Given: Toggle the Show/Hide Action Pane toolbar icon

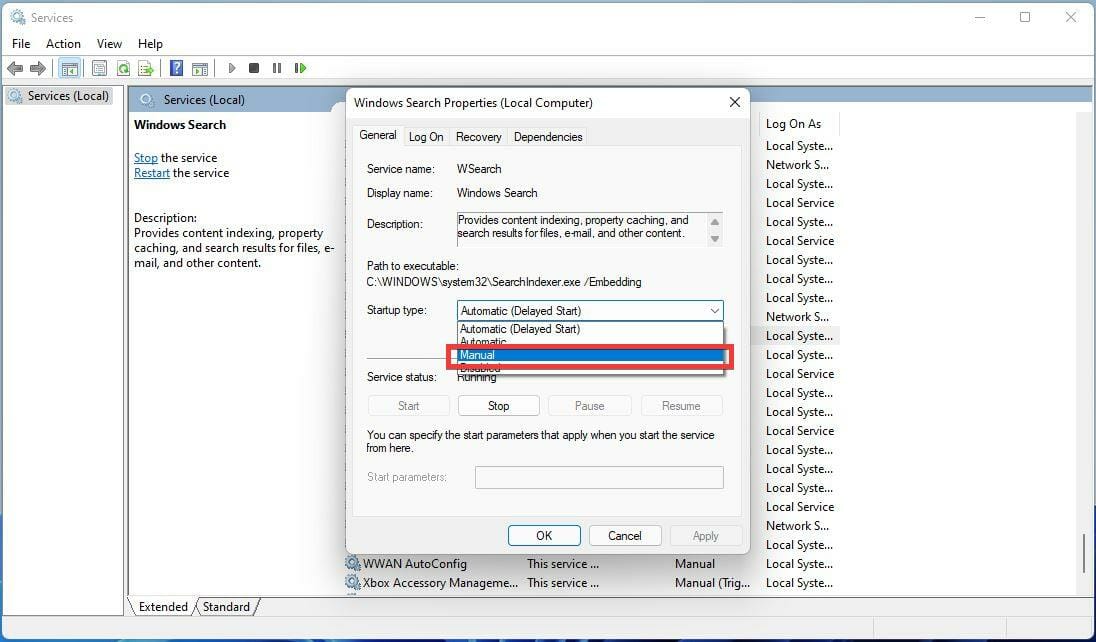Looking at the screenshot, I should [x=200, y=69].
